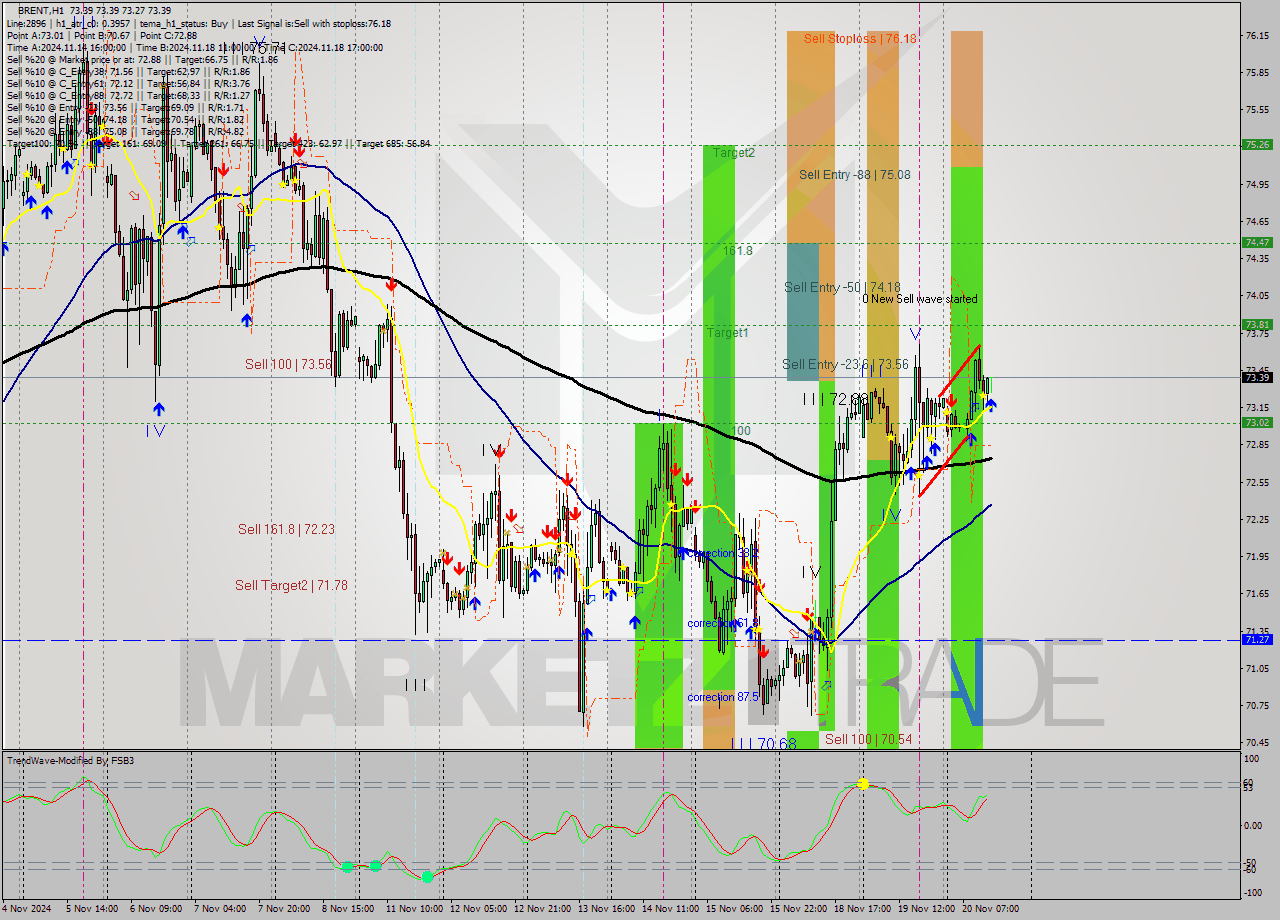Screen dimensions: 1280x920
Task: Click the Target1 label
Action: pos(727,332)
